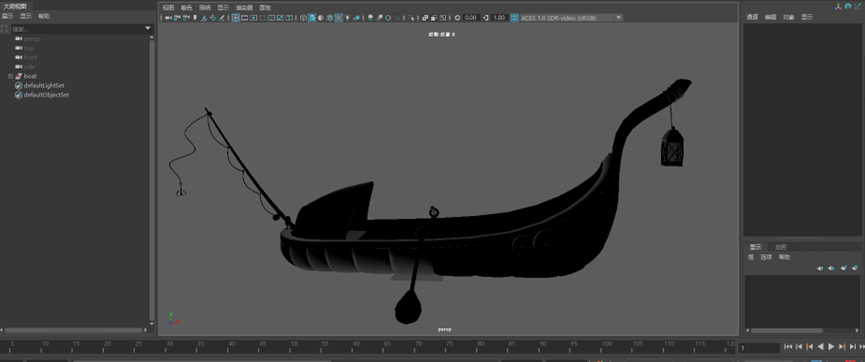865x362 pixels.
Task: Toggle the film gate display
Action: click(244, 18)
